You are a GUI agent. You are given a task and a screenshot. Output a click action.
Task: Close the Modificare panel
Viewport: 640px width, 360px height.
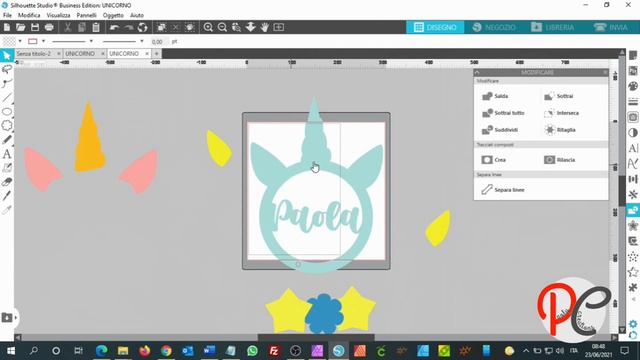(x=605, y=72)
